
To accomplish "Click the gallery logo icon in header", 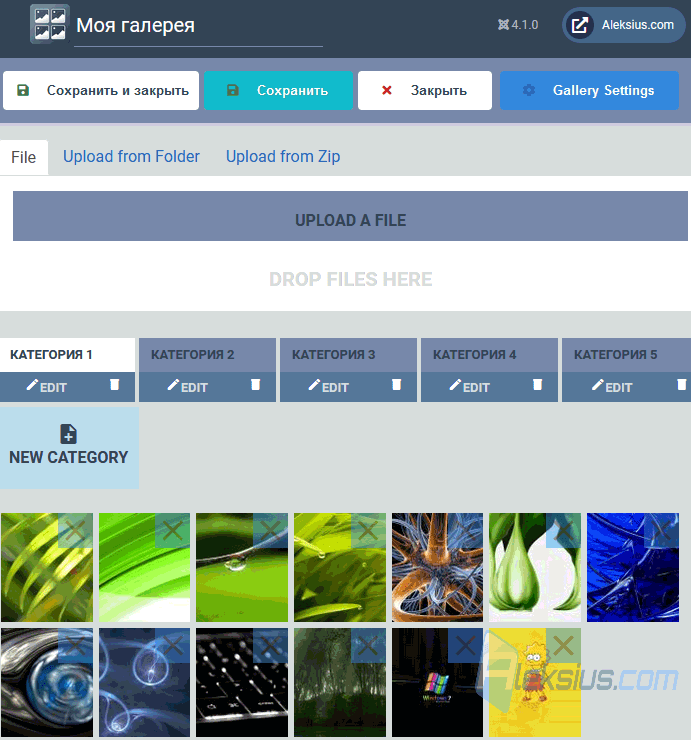I will [x=50, y=24].
